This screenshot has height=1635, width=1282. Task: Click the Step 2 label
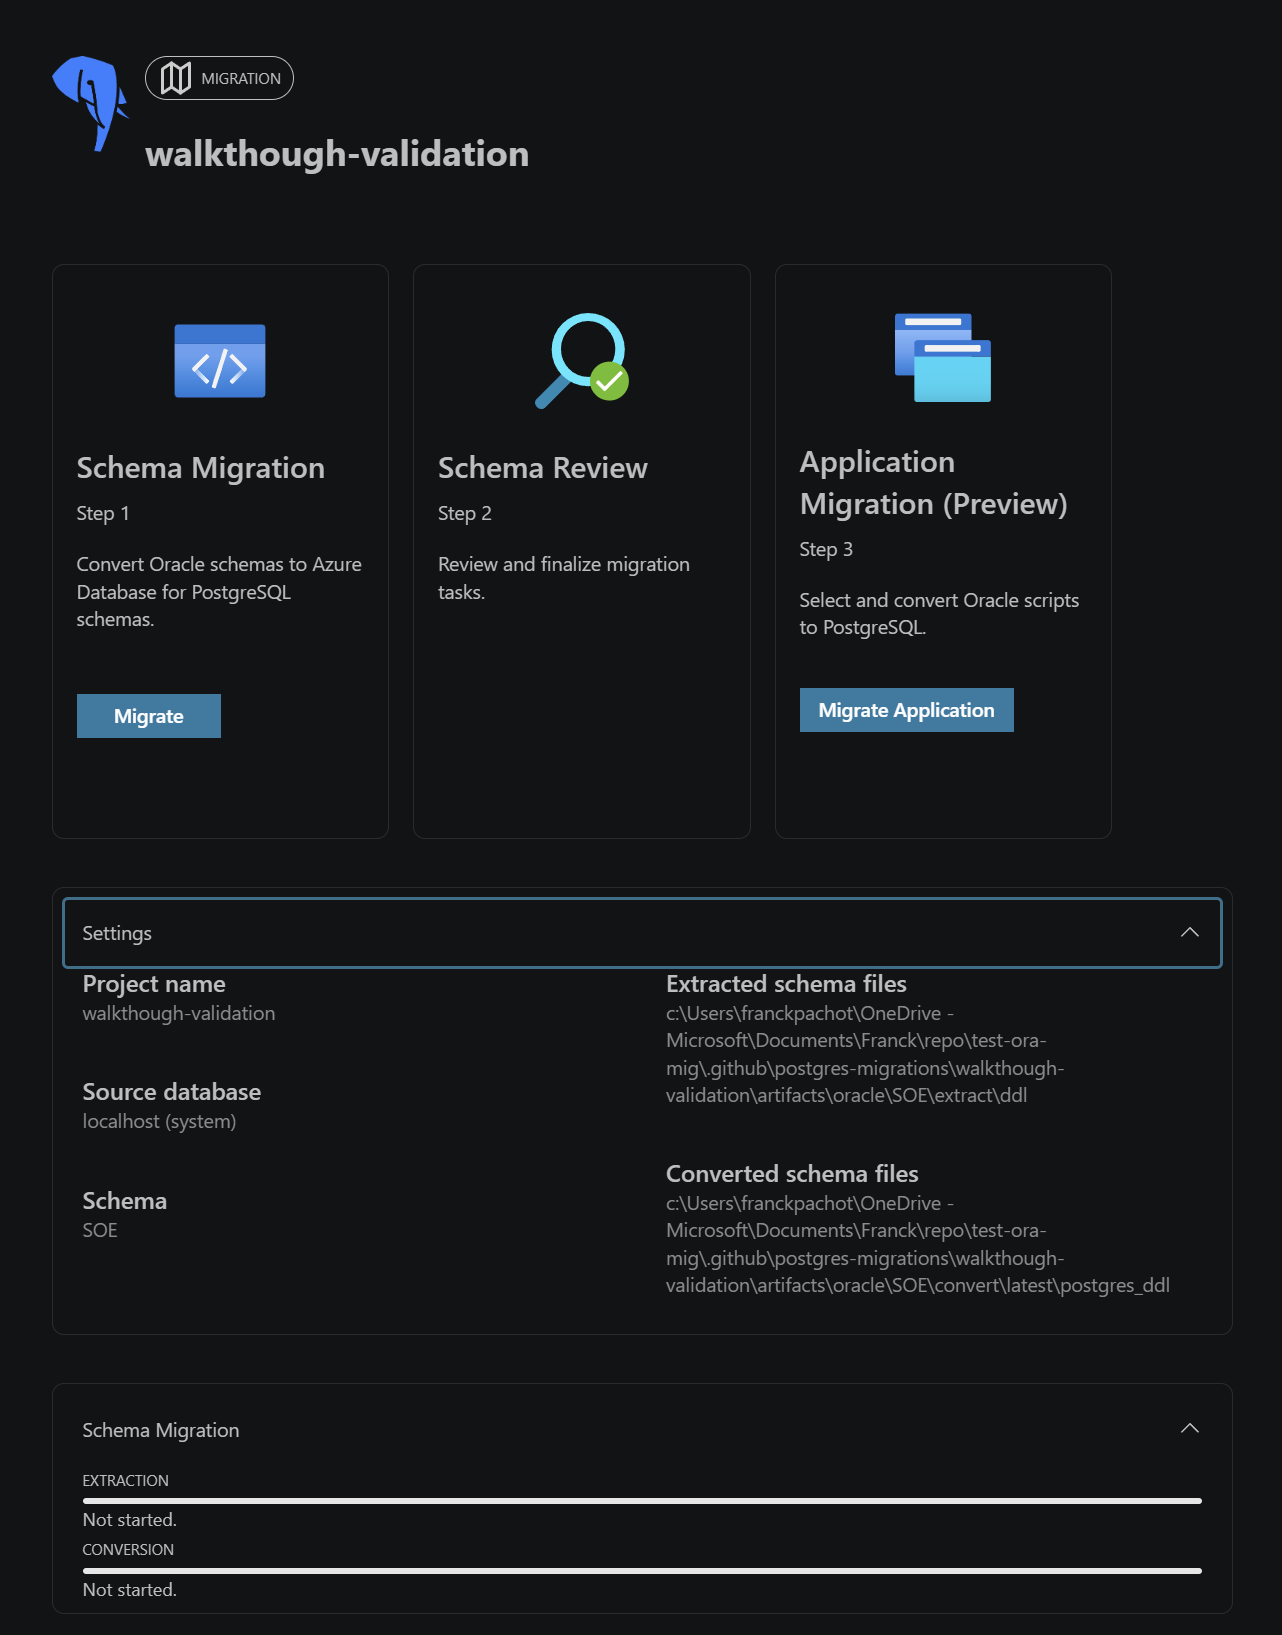pos(465,513)
